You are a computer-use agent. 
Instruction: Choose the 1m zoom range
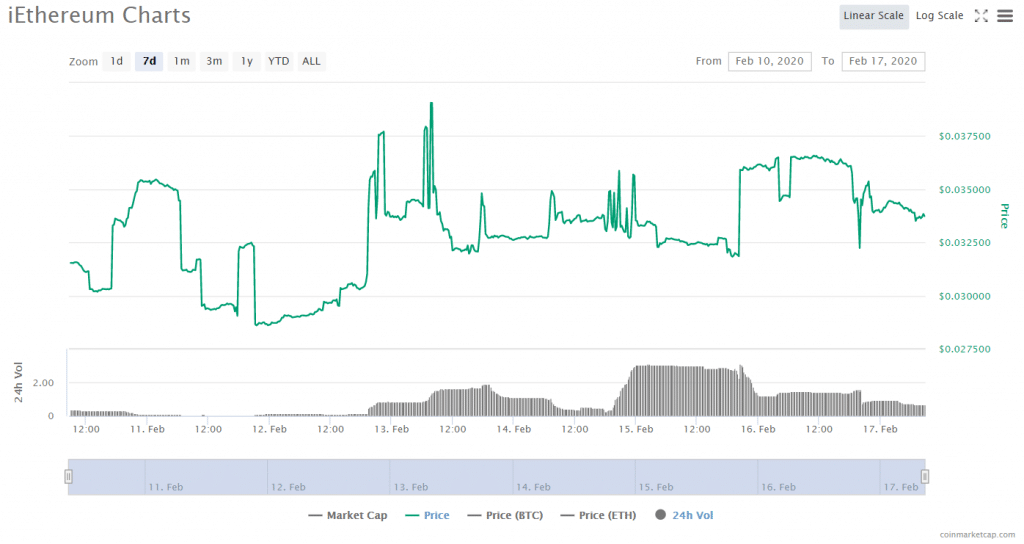coord(181,61)
